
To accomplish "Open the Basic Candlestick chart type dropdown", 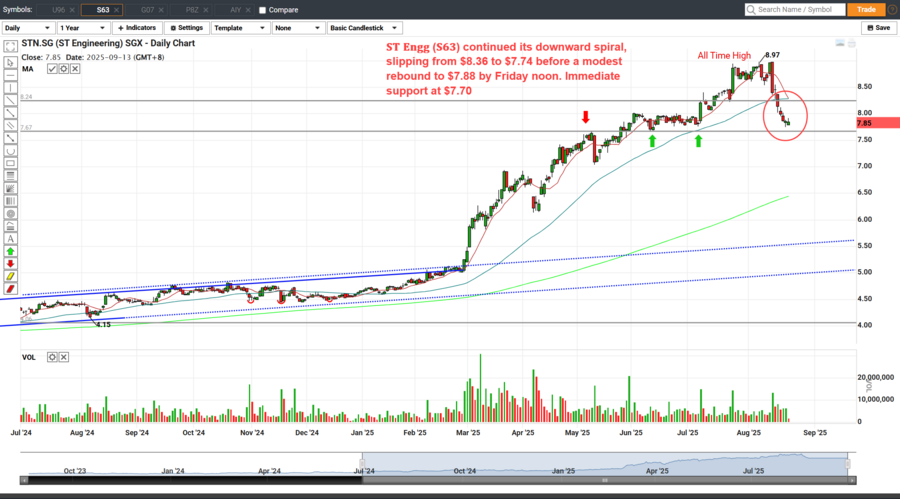I will 364,28.
